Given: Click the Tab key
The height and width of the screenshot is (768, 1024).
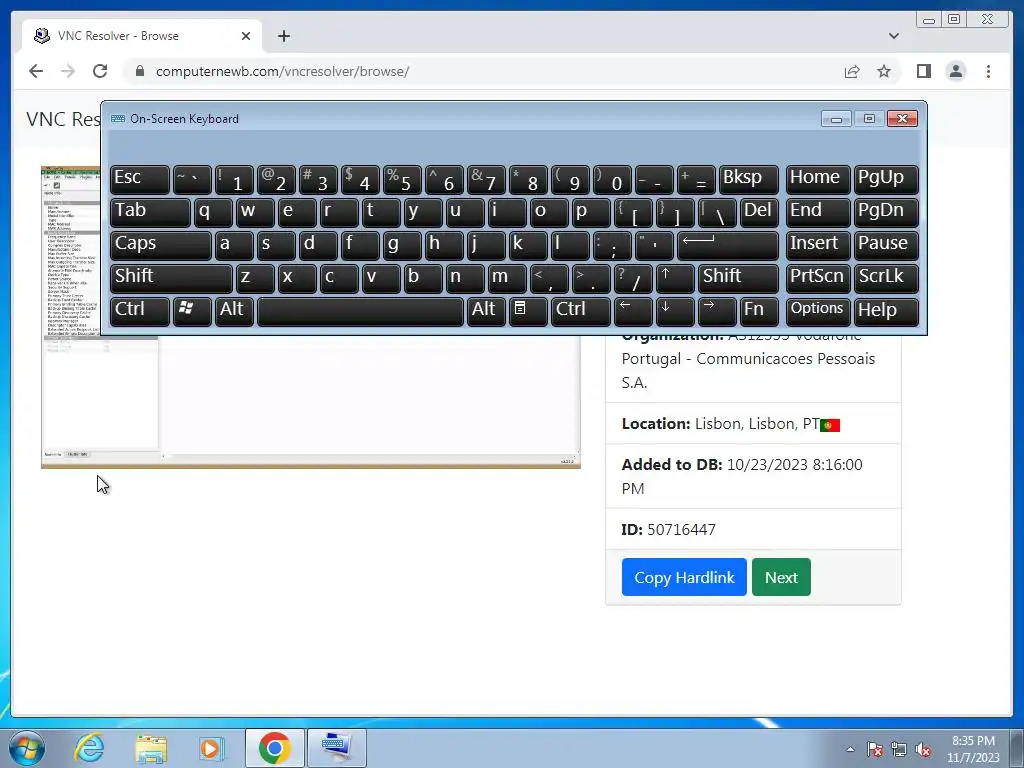Looking at the screenshot, I should pyautogui.click(x=150, y=212).
